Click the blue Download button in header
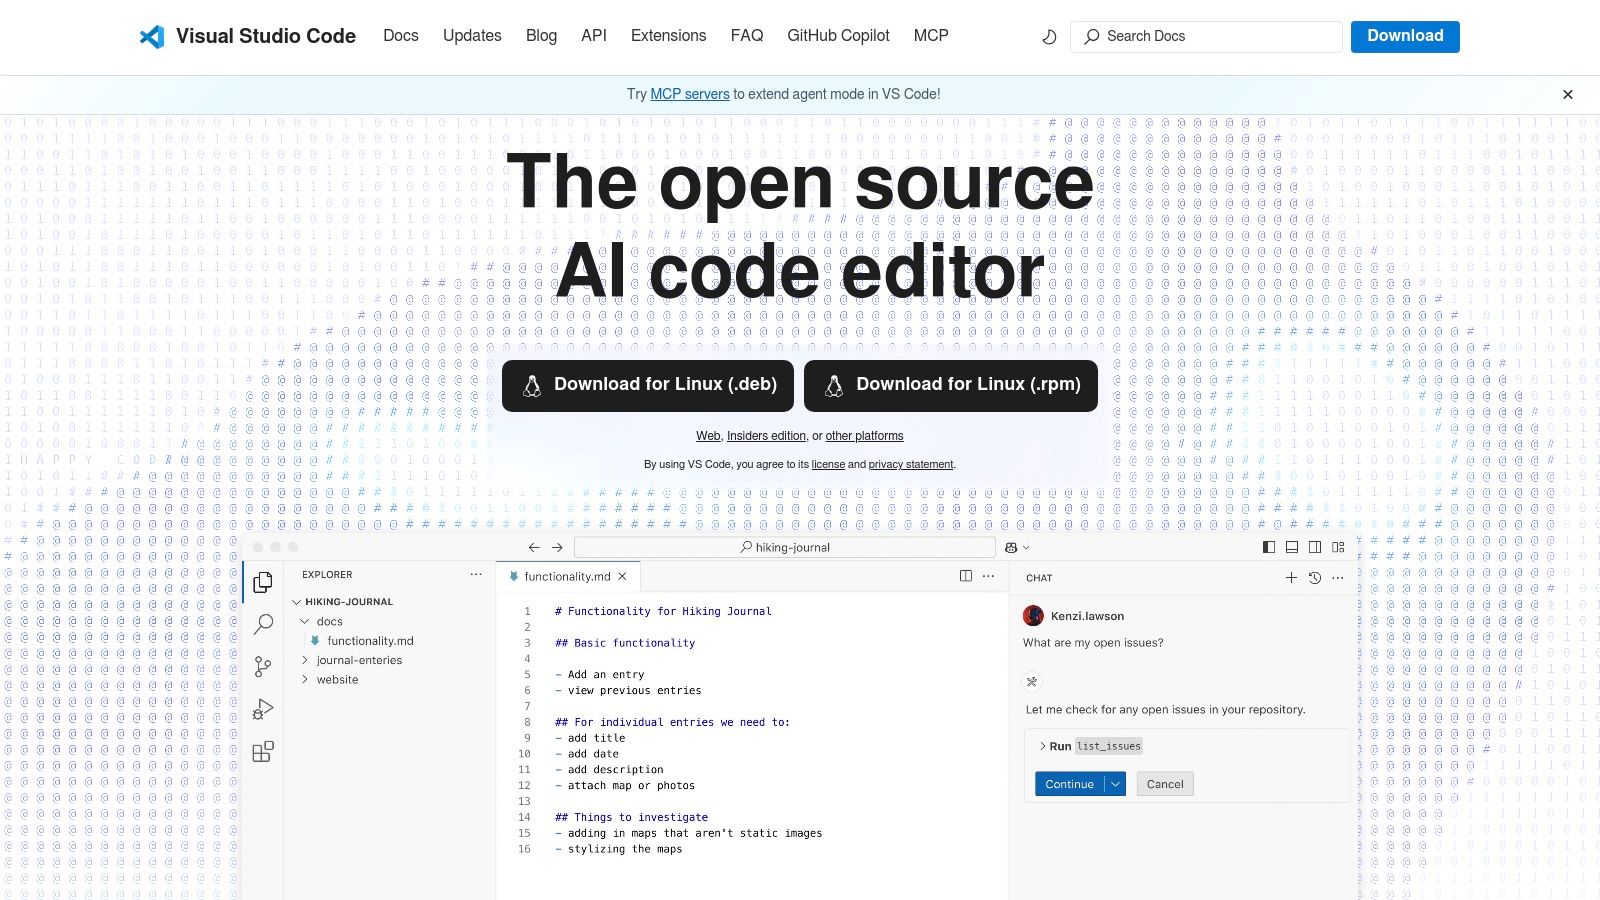1600x900 pixels. [x=1405, y=36]
